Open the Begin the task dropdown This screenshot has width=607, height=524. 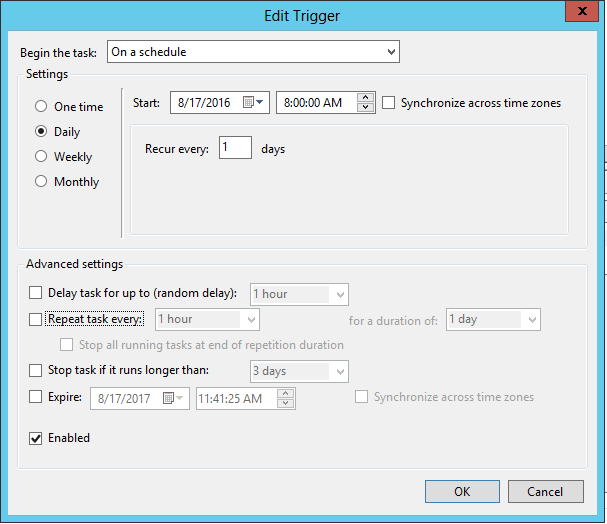click(x=254, y=51)
